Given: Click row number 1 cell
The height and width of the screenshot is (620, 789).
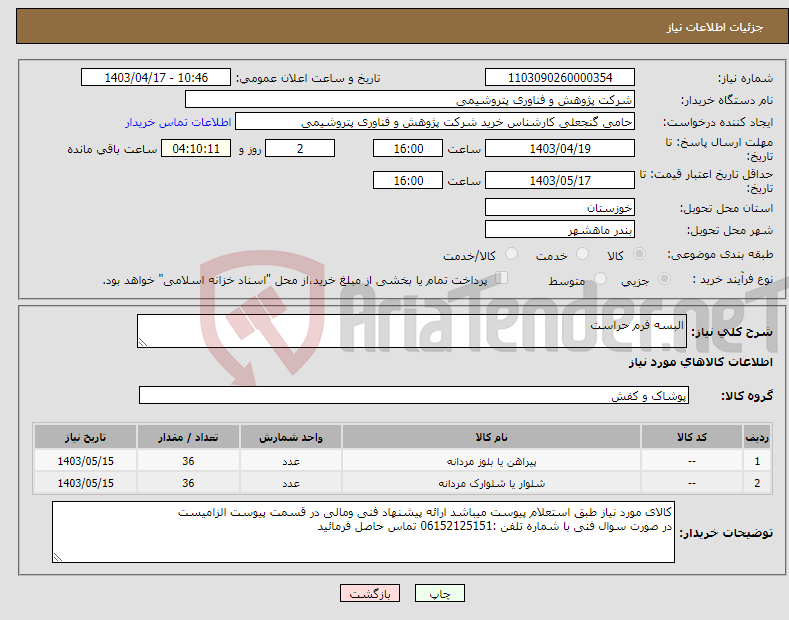Looking at the screenshot, I should pyautogui.click(x=757, y=461).
